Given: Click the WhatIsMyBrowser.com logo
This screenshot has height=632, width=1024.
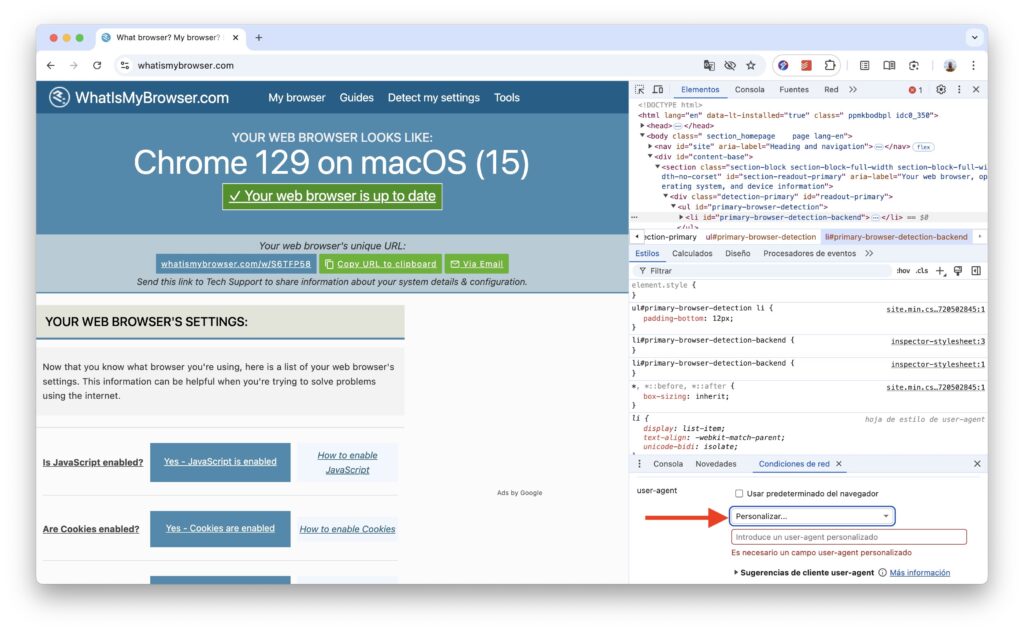Looking at the screenshot, I should click(138, 98).
